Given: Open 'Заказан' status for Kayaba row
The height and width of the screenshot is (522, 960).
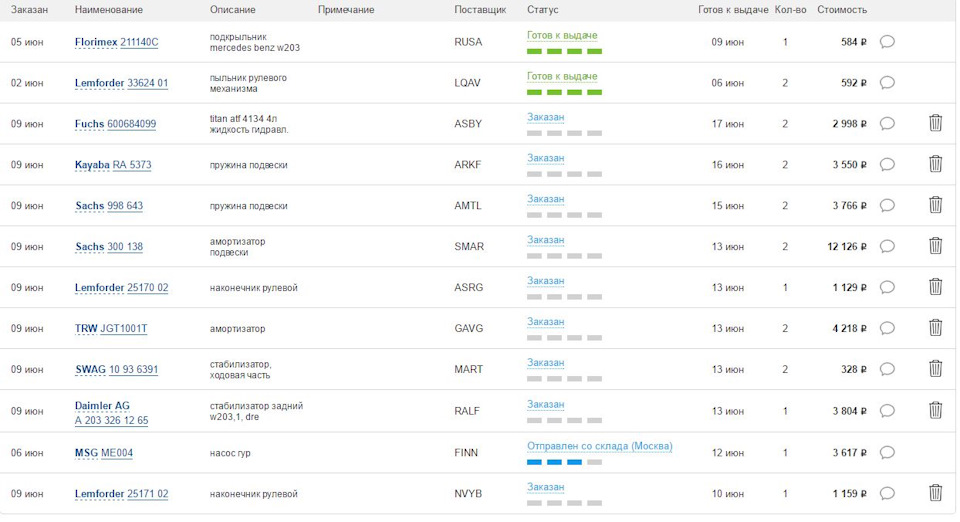Looking at the screenshot, I should (546, 158).
